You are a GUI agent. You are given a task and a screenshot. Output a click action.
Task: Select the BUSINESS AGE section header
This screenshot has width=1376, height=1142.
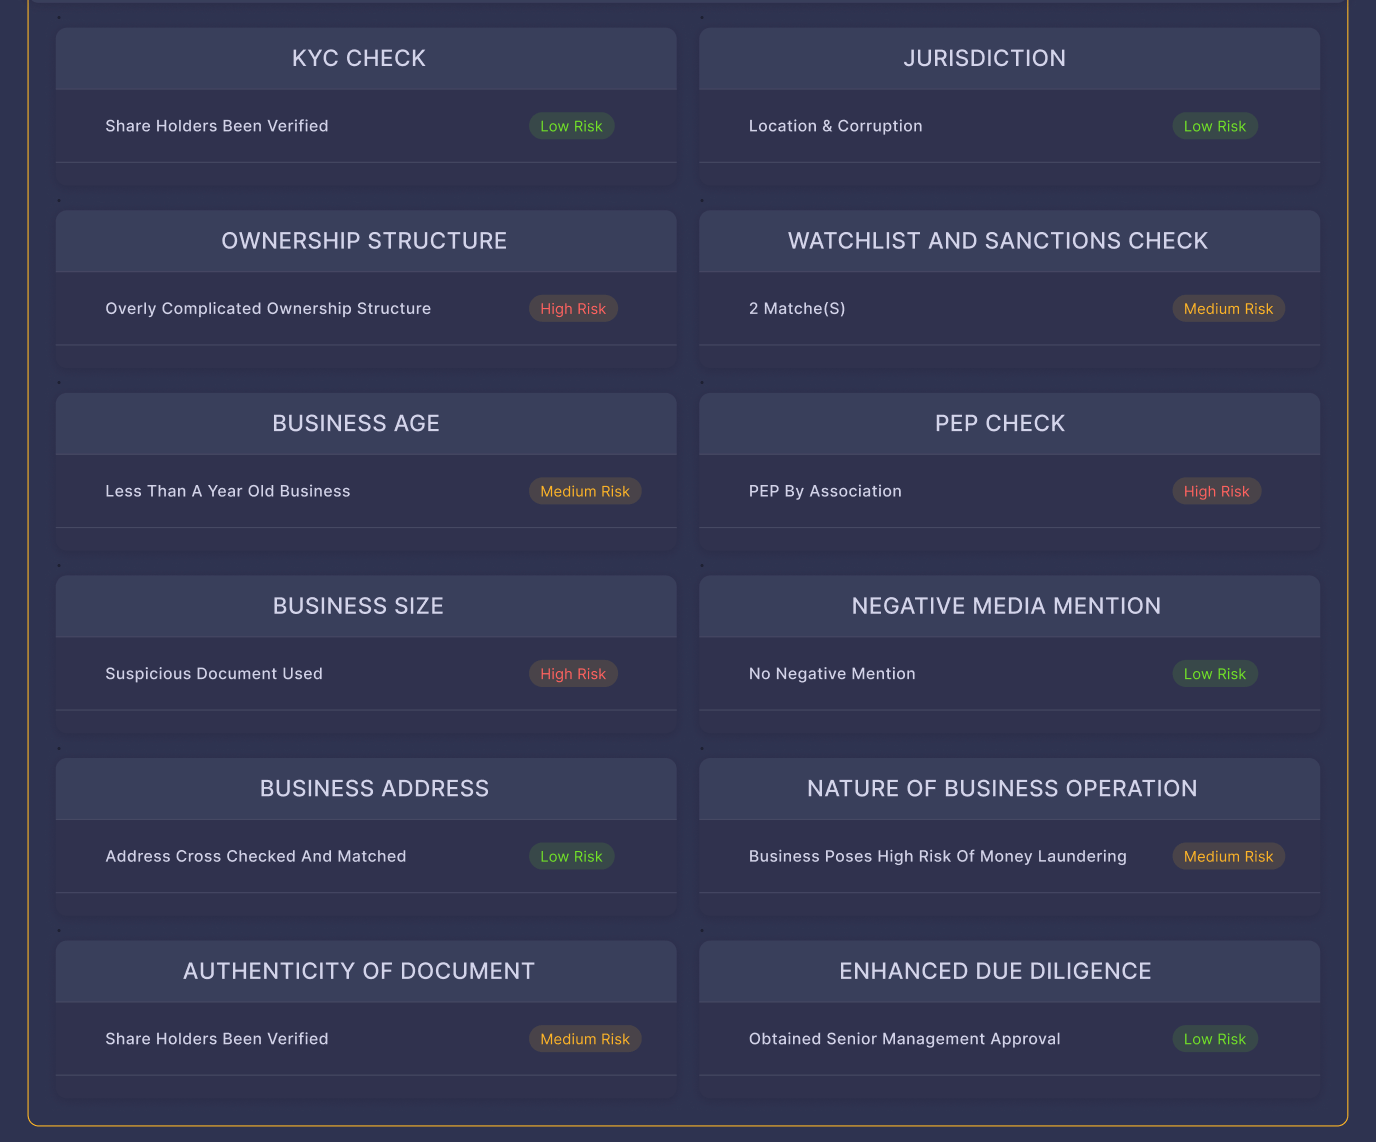[356, 424]
